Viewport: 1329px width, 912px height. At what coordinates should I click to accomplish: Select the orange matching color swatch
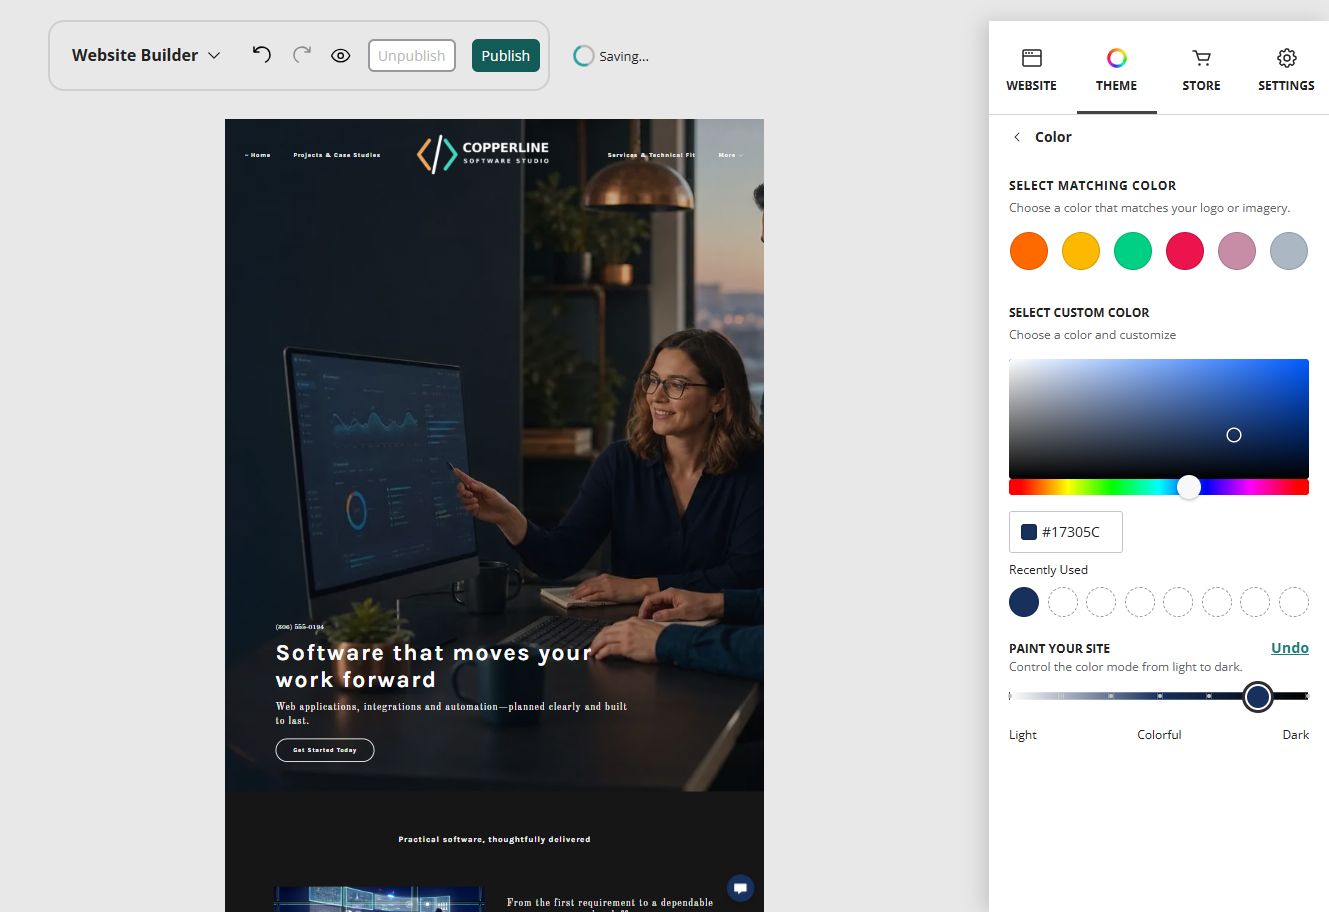coord(1029,251)
